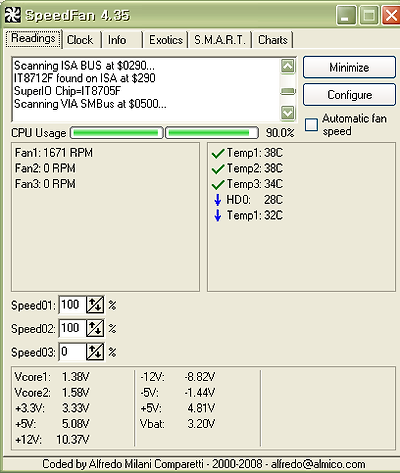Click the log box scroll up arrow
This screenshot has height=473, width=400.
point(288,66)
